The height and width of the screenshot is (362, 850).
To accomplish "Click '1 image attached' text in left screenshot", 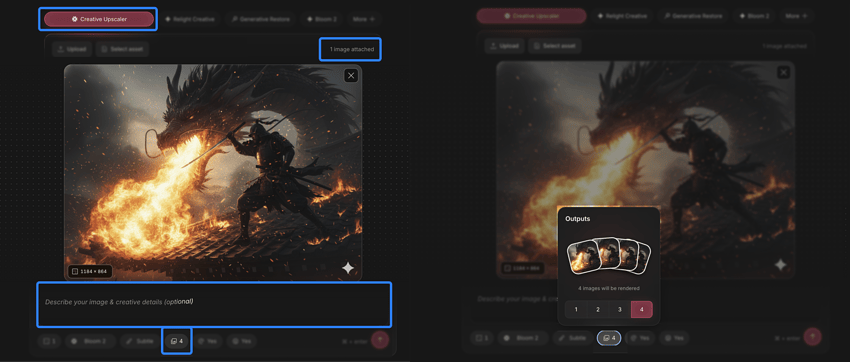I will pyautogui.click(x=352, y=49).
